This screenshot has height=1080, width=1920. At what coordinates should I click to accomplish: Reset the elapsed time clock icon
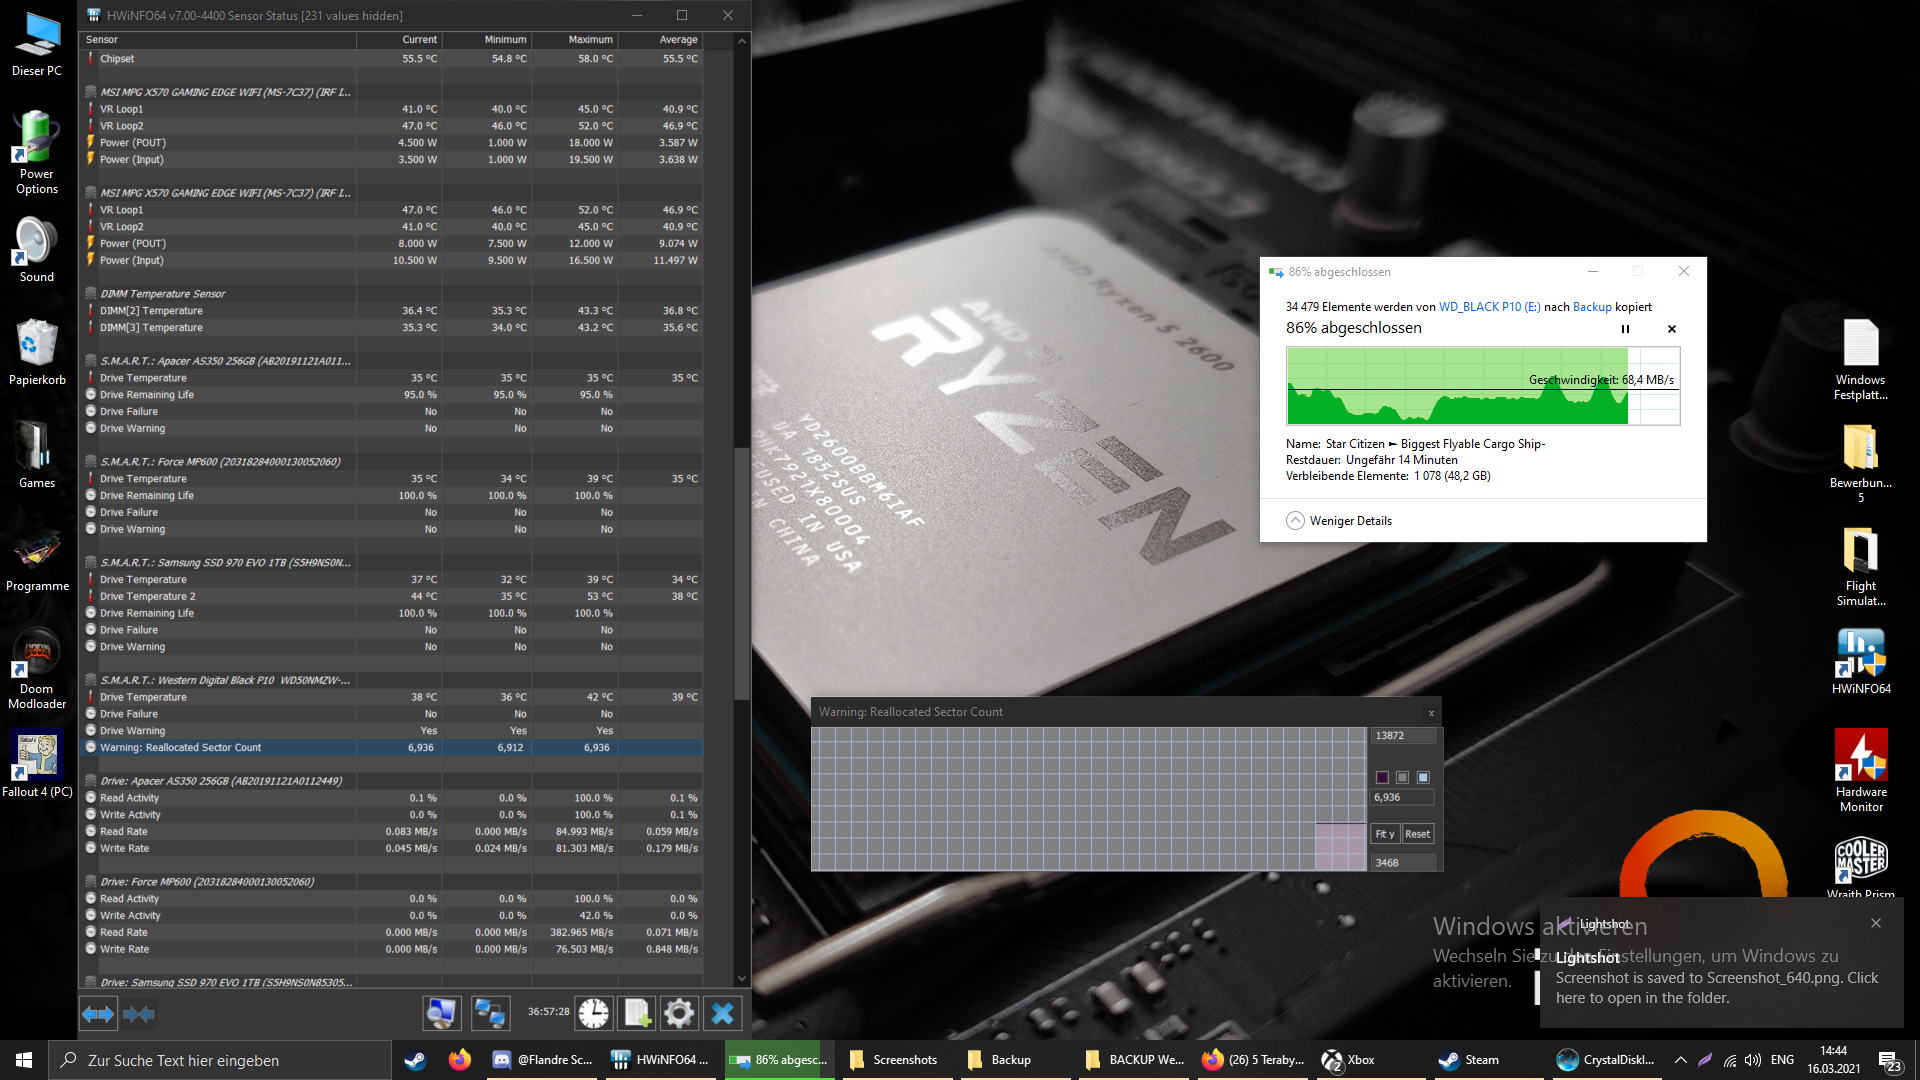(x=594, y=1014)
